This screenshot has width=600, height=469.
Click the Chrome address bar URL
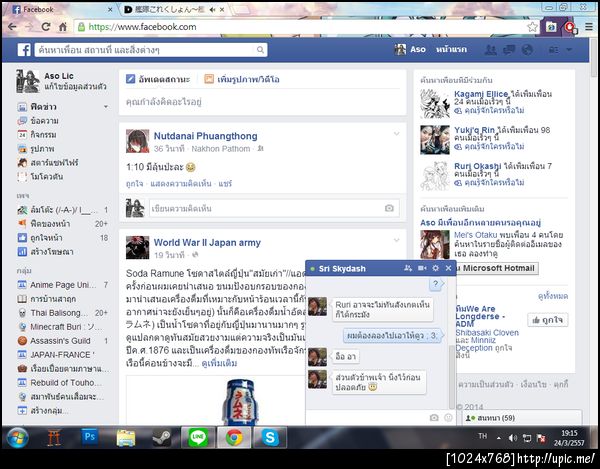[x=142, y=27]
